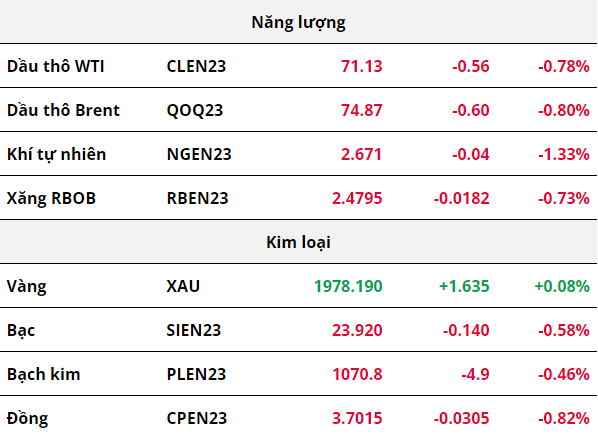Click the Brent change value -0.60
Screen dimensions: 598x439
pos(471,110)
